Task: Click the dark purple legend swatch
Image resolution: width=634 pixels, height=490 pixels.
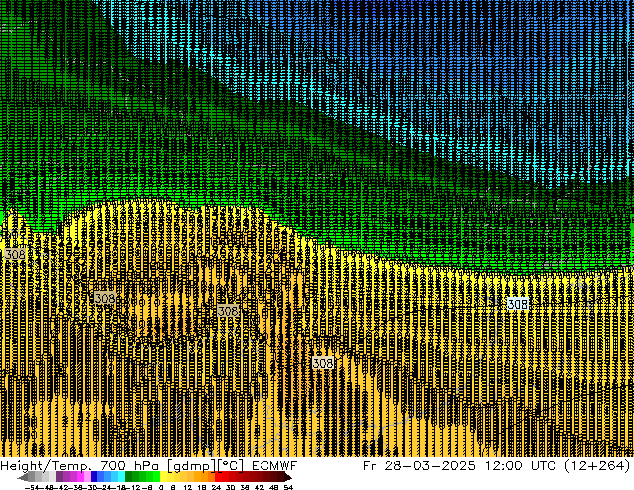Action: tap(59, 477)
